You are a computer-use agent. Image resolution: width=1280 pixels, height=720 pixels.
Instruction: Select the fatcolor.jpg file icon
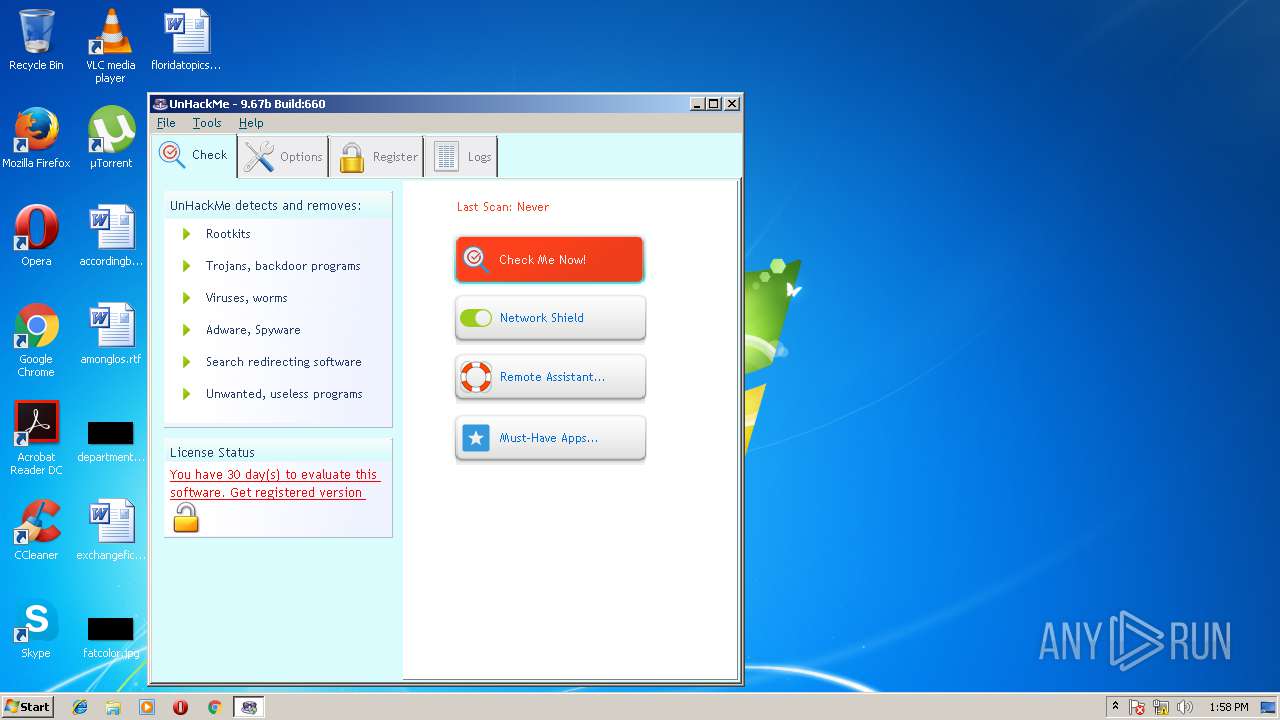pyautogui.click(x=110, y=638)
